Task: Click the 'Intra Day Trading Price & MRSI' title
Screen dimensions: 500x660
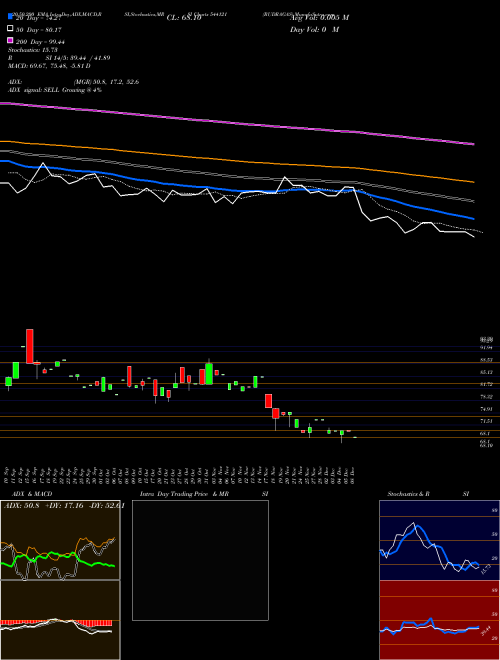Action: tap(204, 494)
